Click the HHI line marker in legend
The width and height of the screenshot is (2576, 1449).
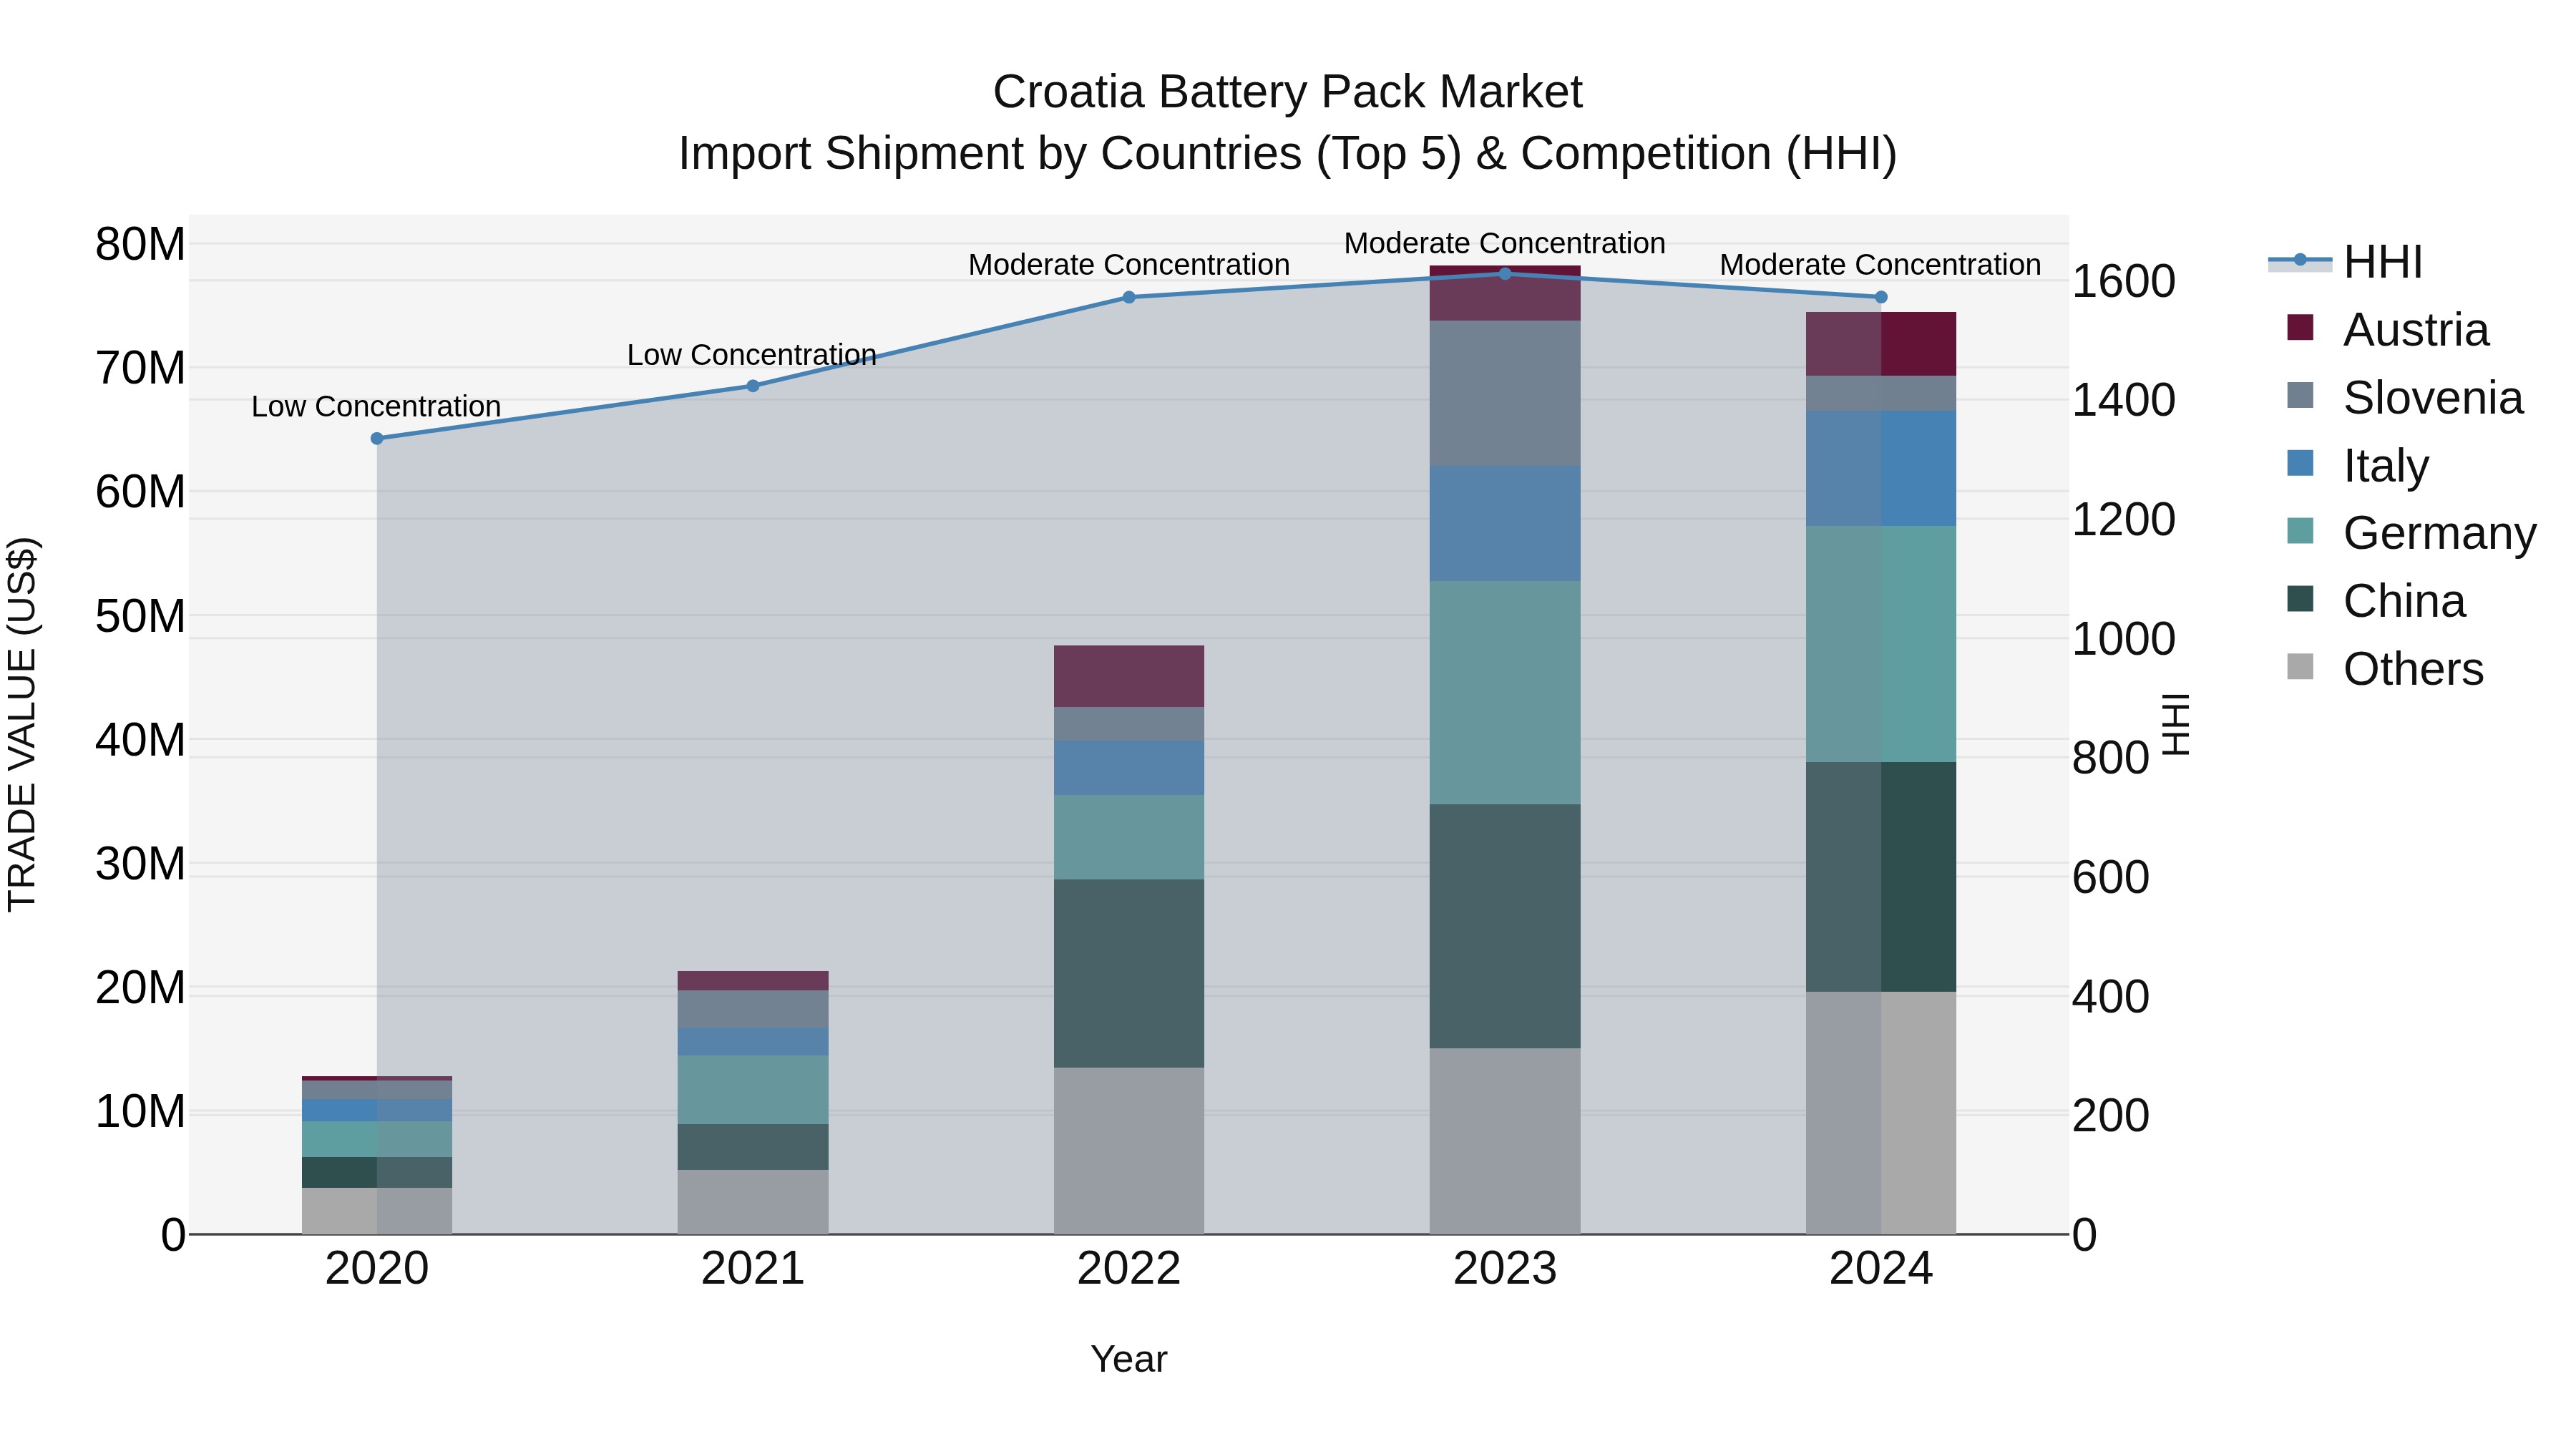[2300, 260]
